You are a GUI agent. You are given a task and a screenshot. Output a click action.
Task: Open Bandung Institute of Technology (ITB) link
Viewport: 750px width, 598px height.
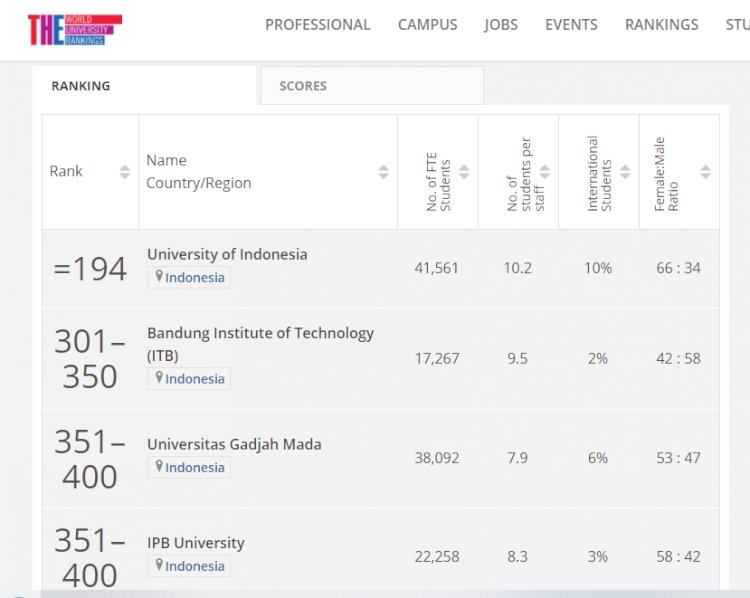pos(261,344)
